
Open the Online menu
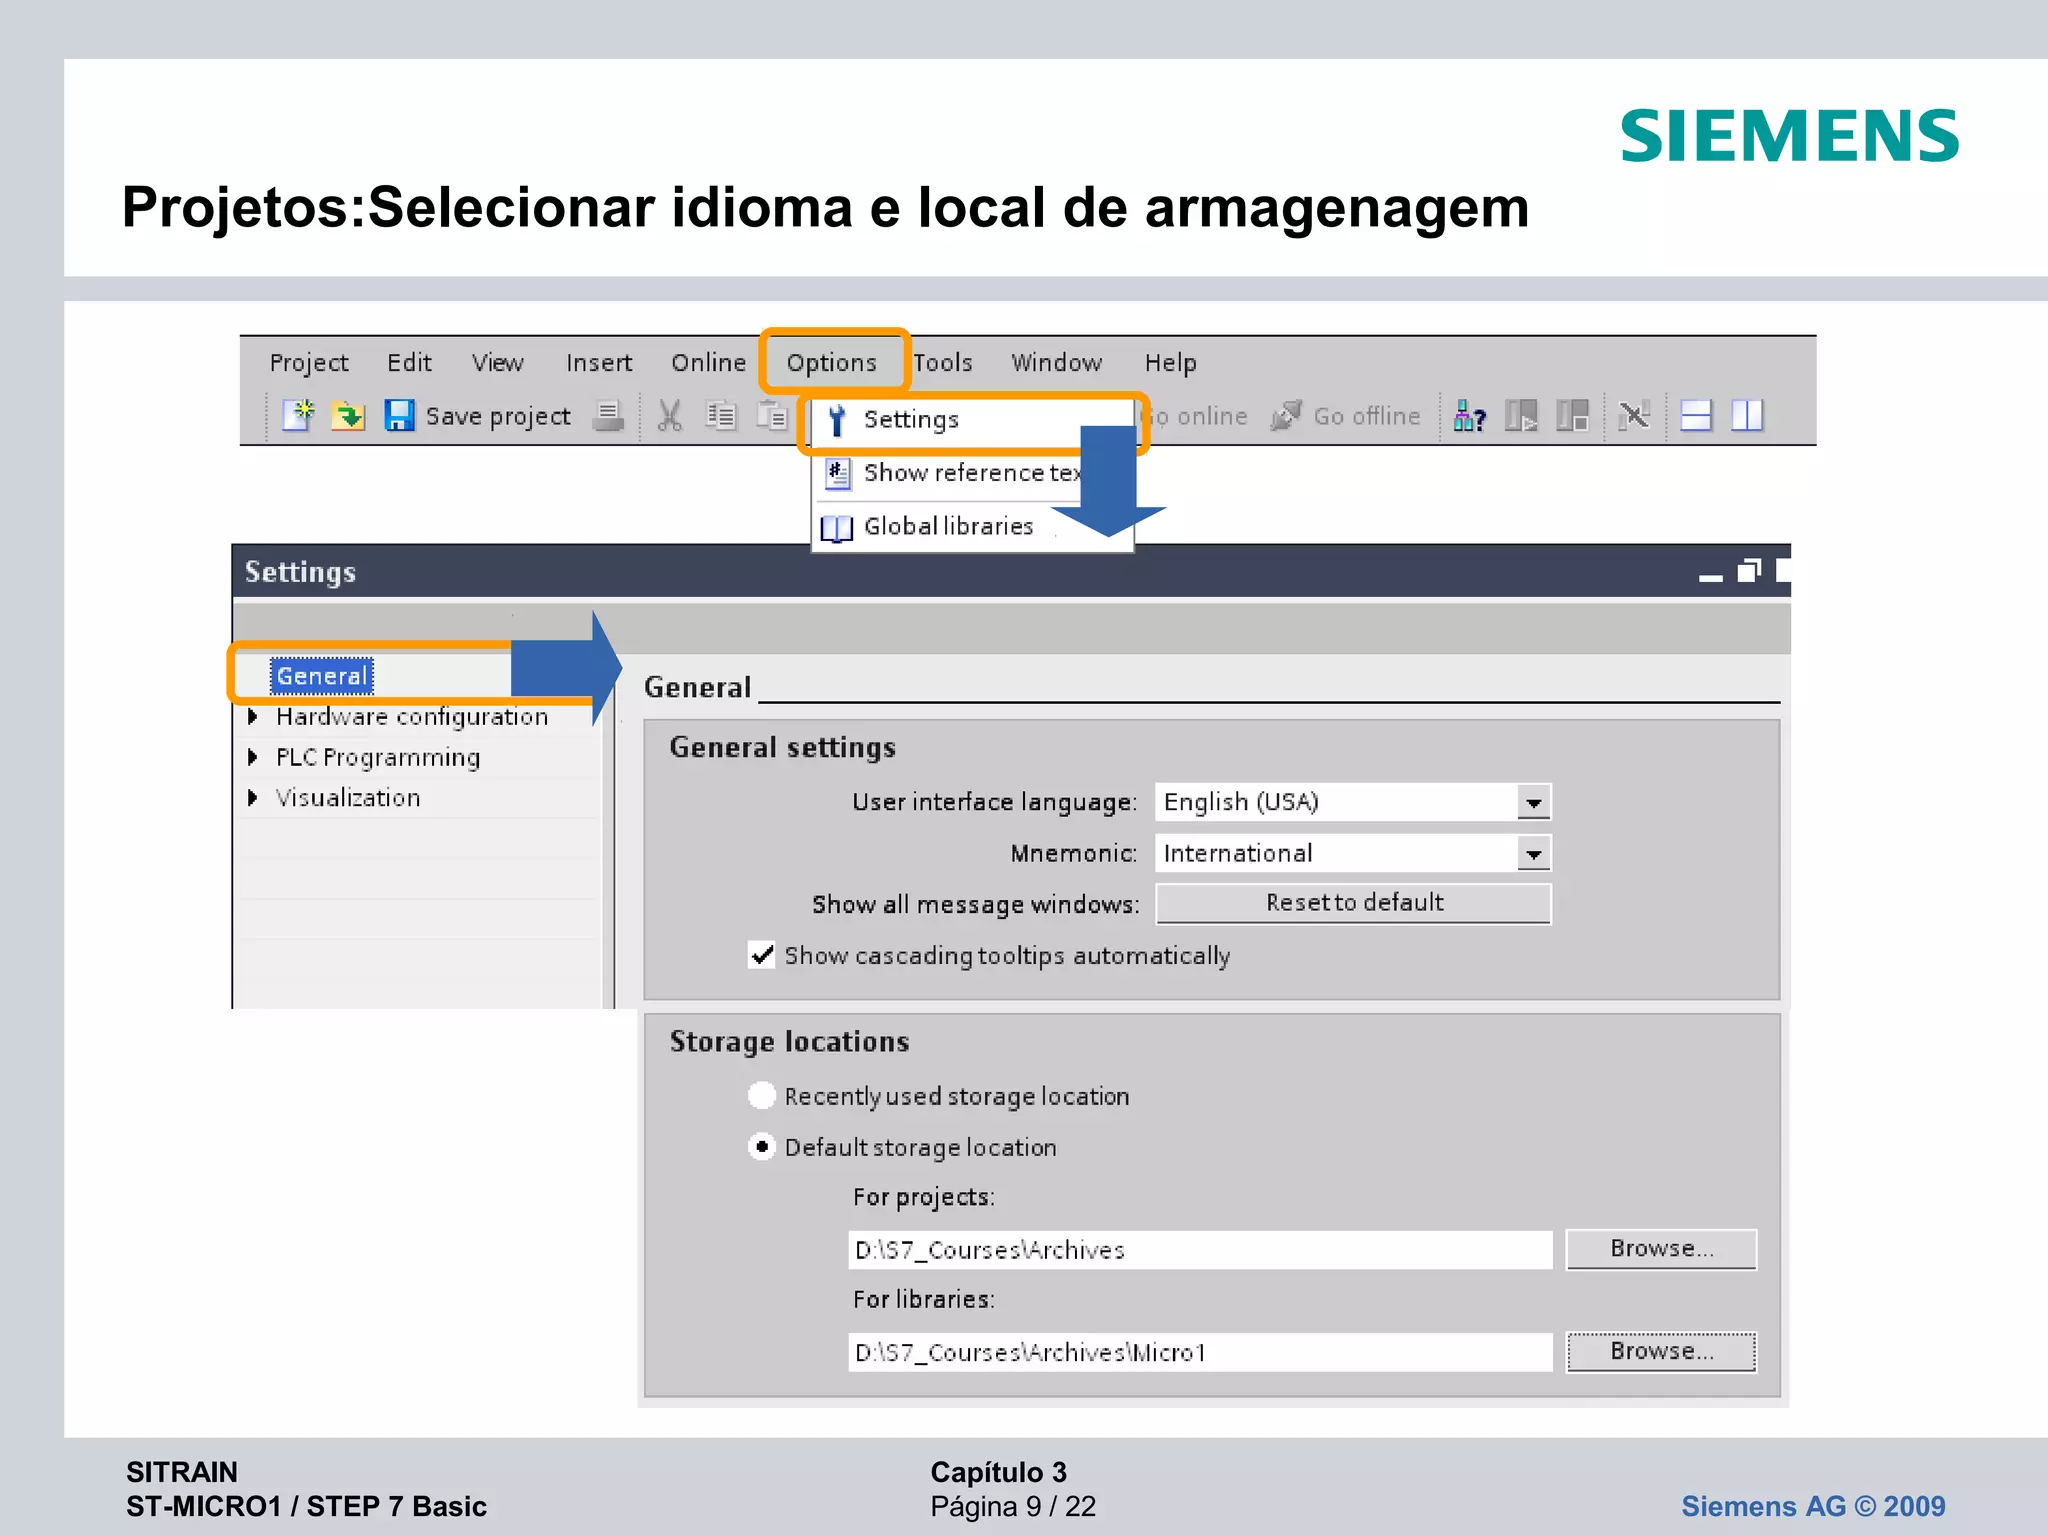709,363
